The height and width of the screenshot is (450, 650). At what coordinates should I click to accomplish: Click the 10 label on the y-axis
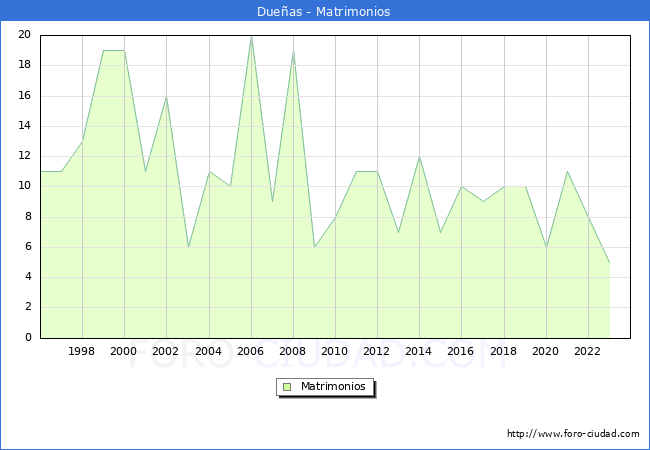[24, 186]
